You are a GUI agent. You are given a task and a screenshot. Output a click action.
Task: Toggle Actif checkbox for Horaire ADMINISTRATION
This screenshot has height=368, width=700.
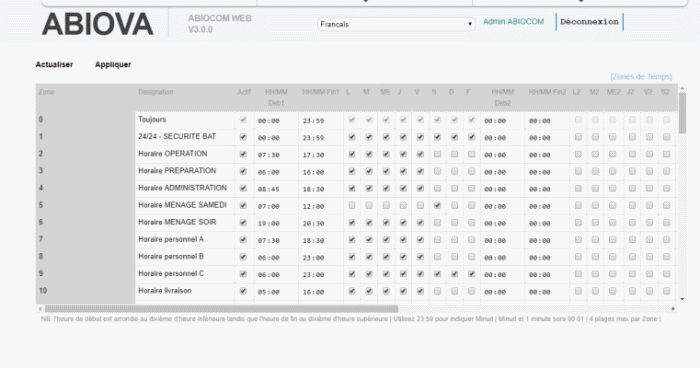(x=243, y=188)
